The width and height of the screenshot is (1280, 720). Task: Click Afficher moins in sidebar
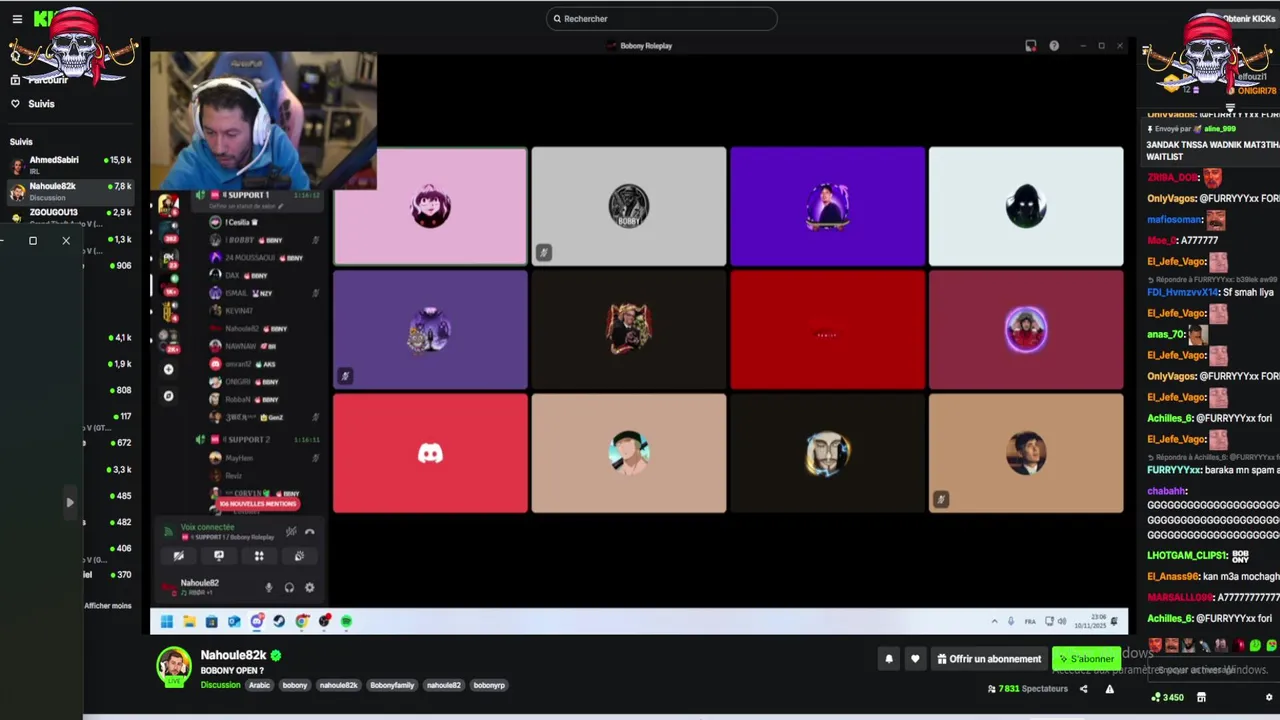tap(108, 605)
